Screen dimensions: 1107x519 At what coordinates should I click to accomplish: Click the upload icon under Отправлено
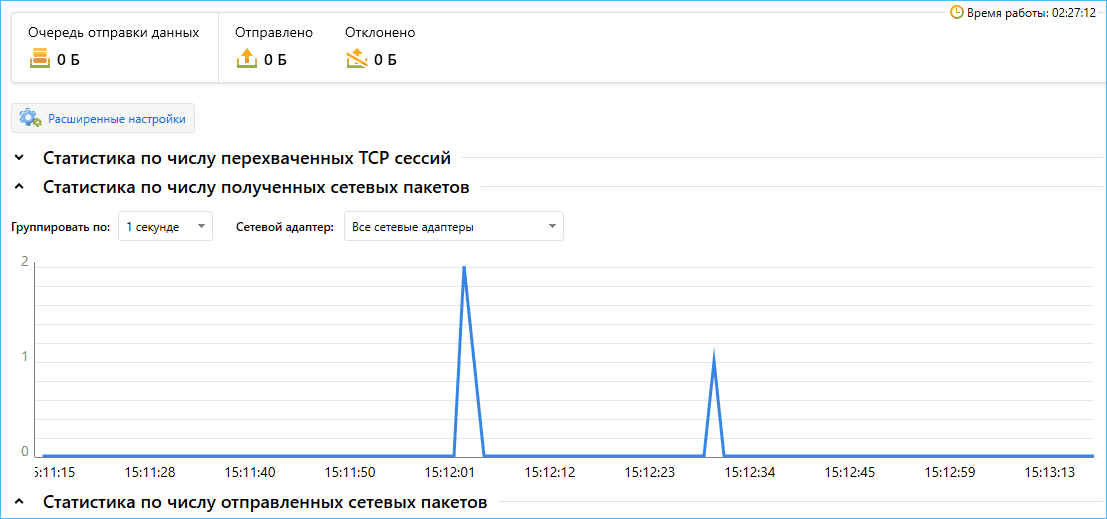click(246, 59)
